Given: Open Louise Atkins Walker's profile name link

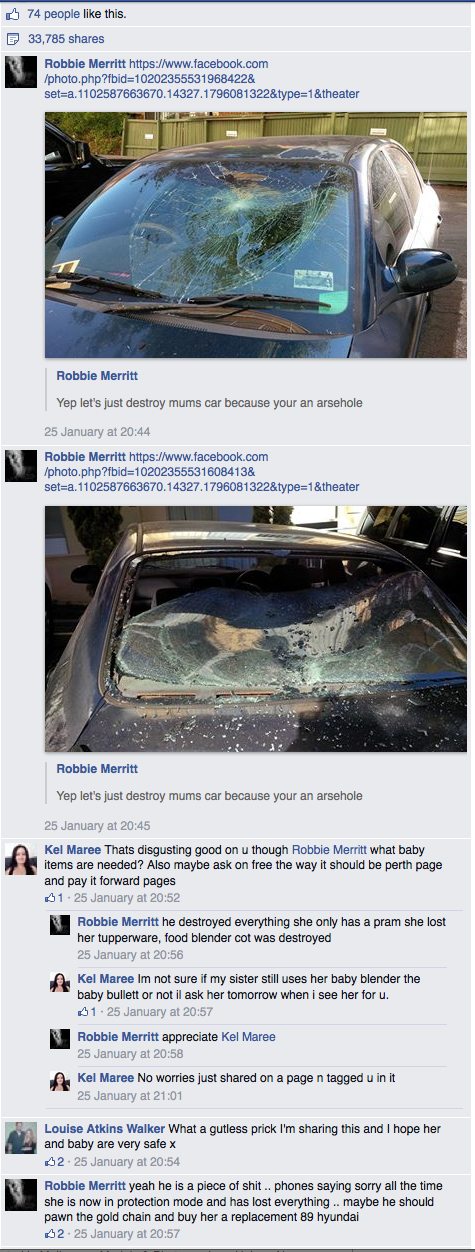Looking at the screenshot, I should 105,1129.
